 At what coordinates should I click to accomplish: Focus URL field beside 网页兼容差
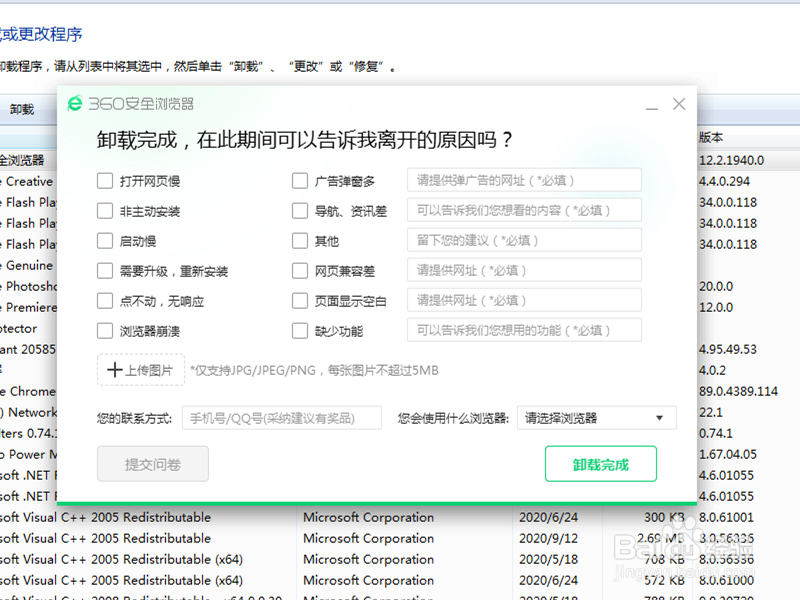point(524,270)
